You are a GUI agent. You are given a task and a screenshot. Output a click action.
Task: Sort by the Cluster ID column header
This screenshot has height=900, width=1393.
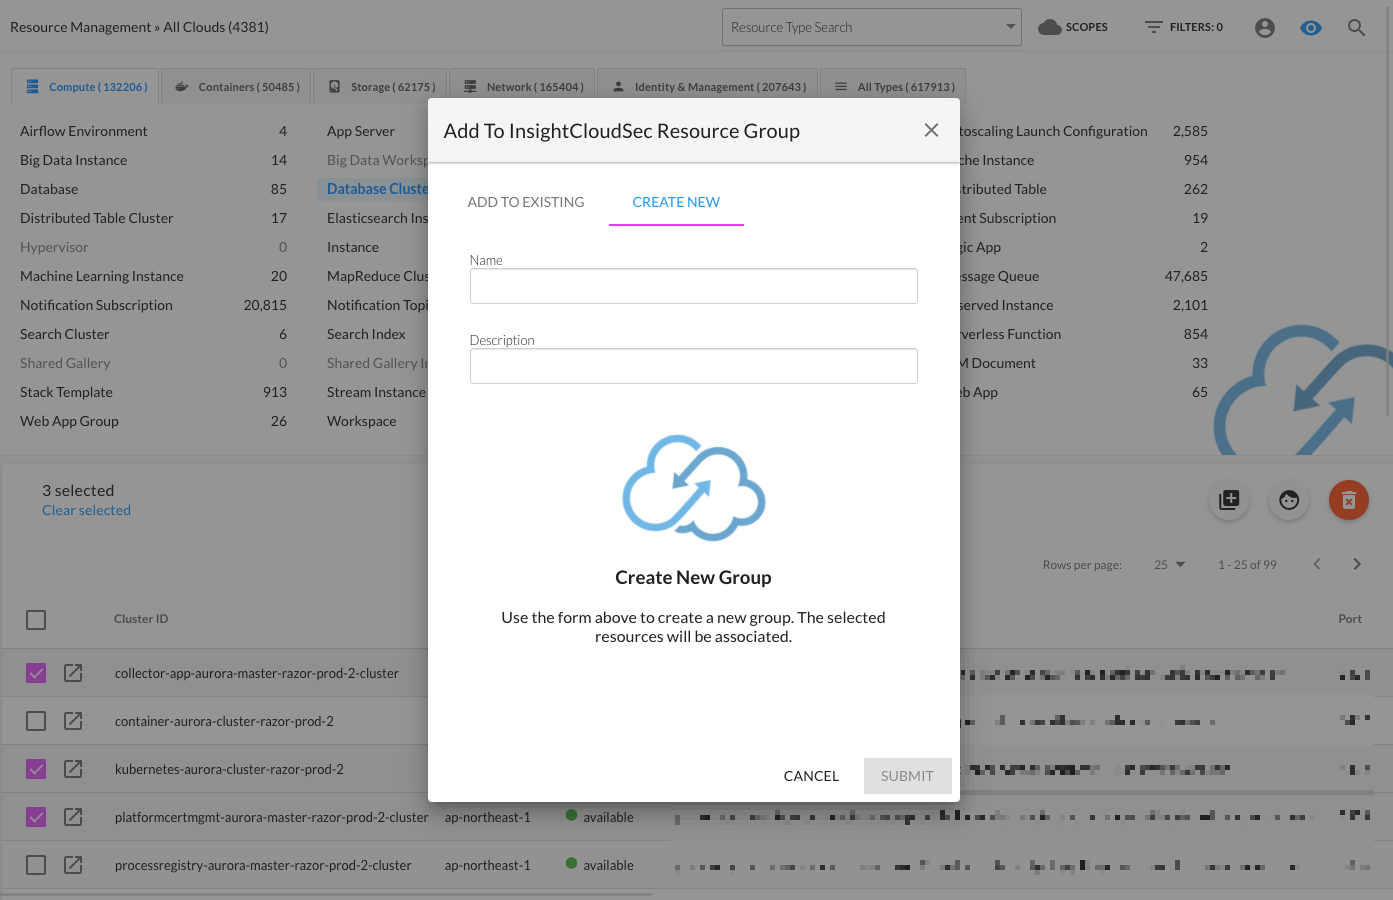point(141,619)
